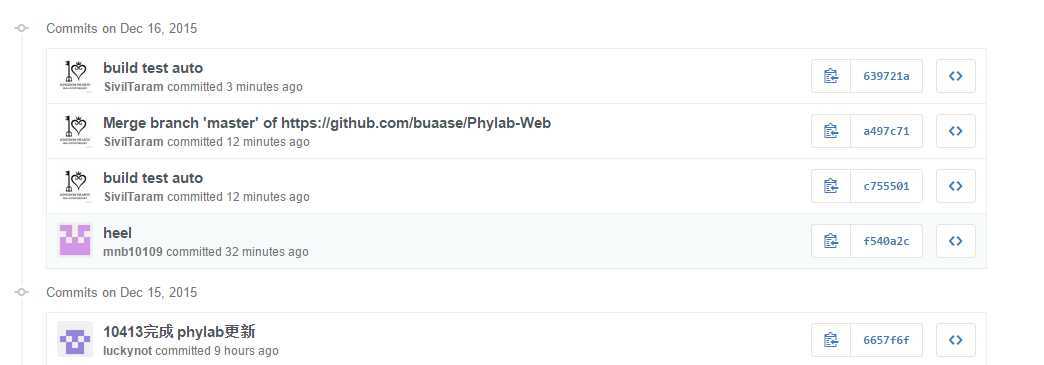The image size is (1044, 365).
Task: Click the purple mnb10109 avatar thumbnail
Action: click(x=75, y=240)
